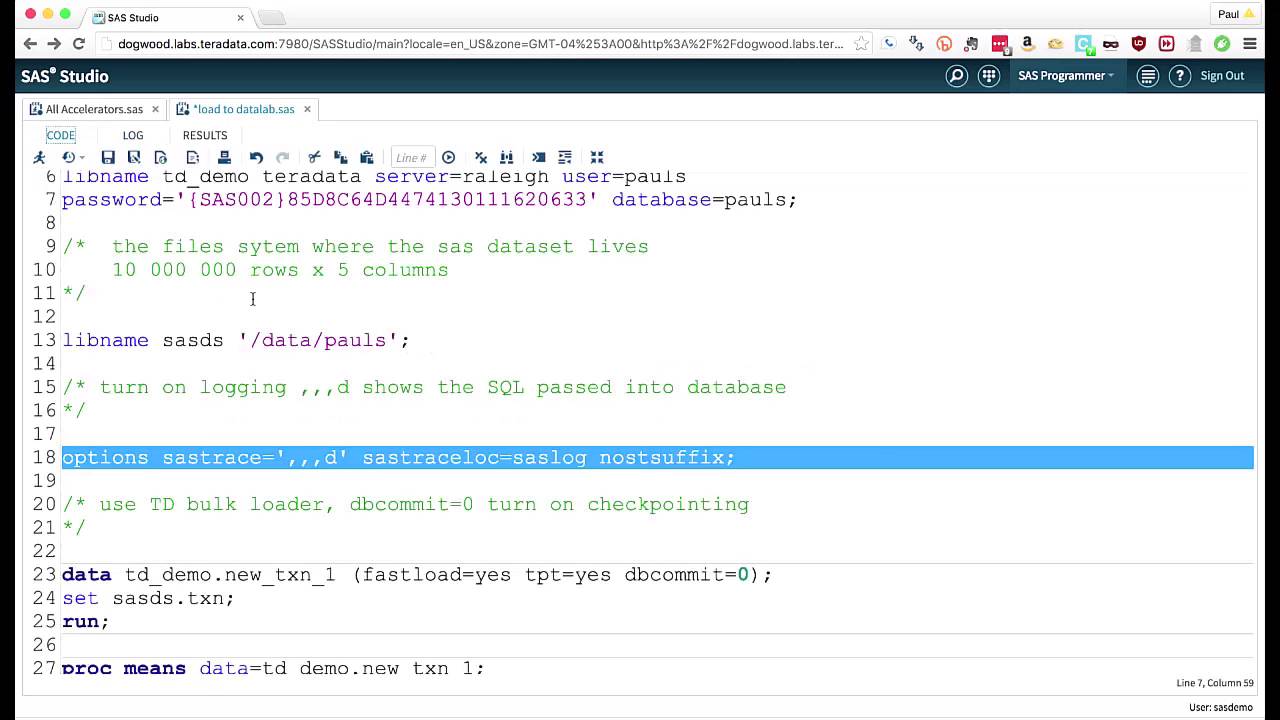The image size is (1280, 720).
Task: Go back with browser back arrow
Action: (x=30, y=44)
